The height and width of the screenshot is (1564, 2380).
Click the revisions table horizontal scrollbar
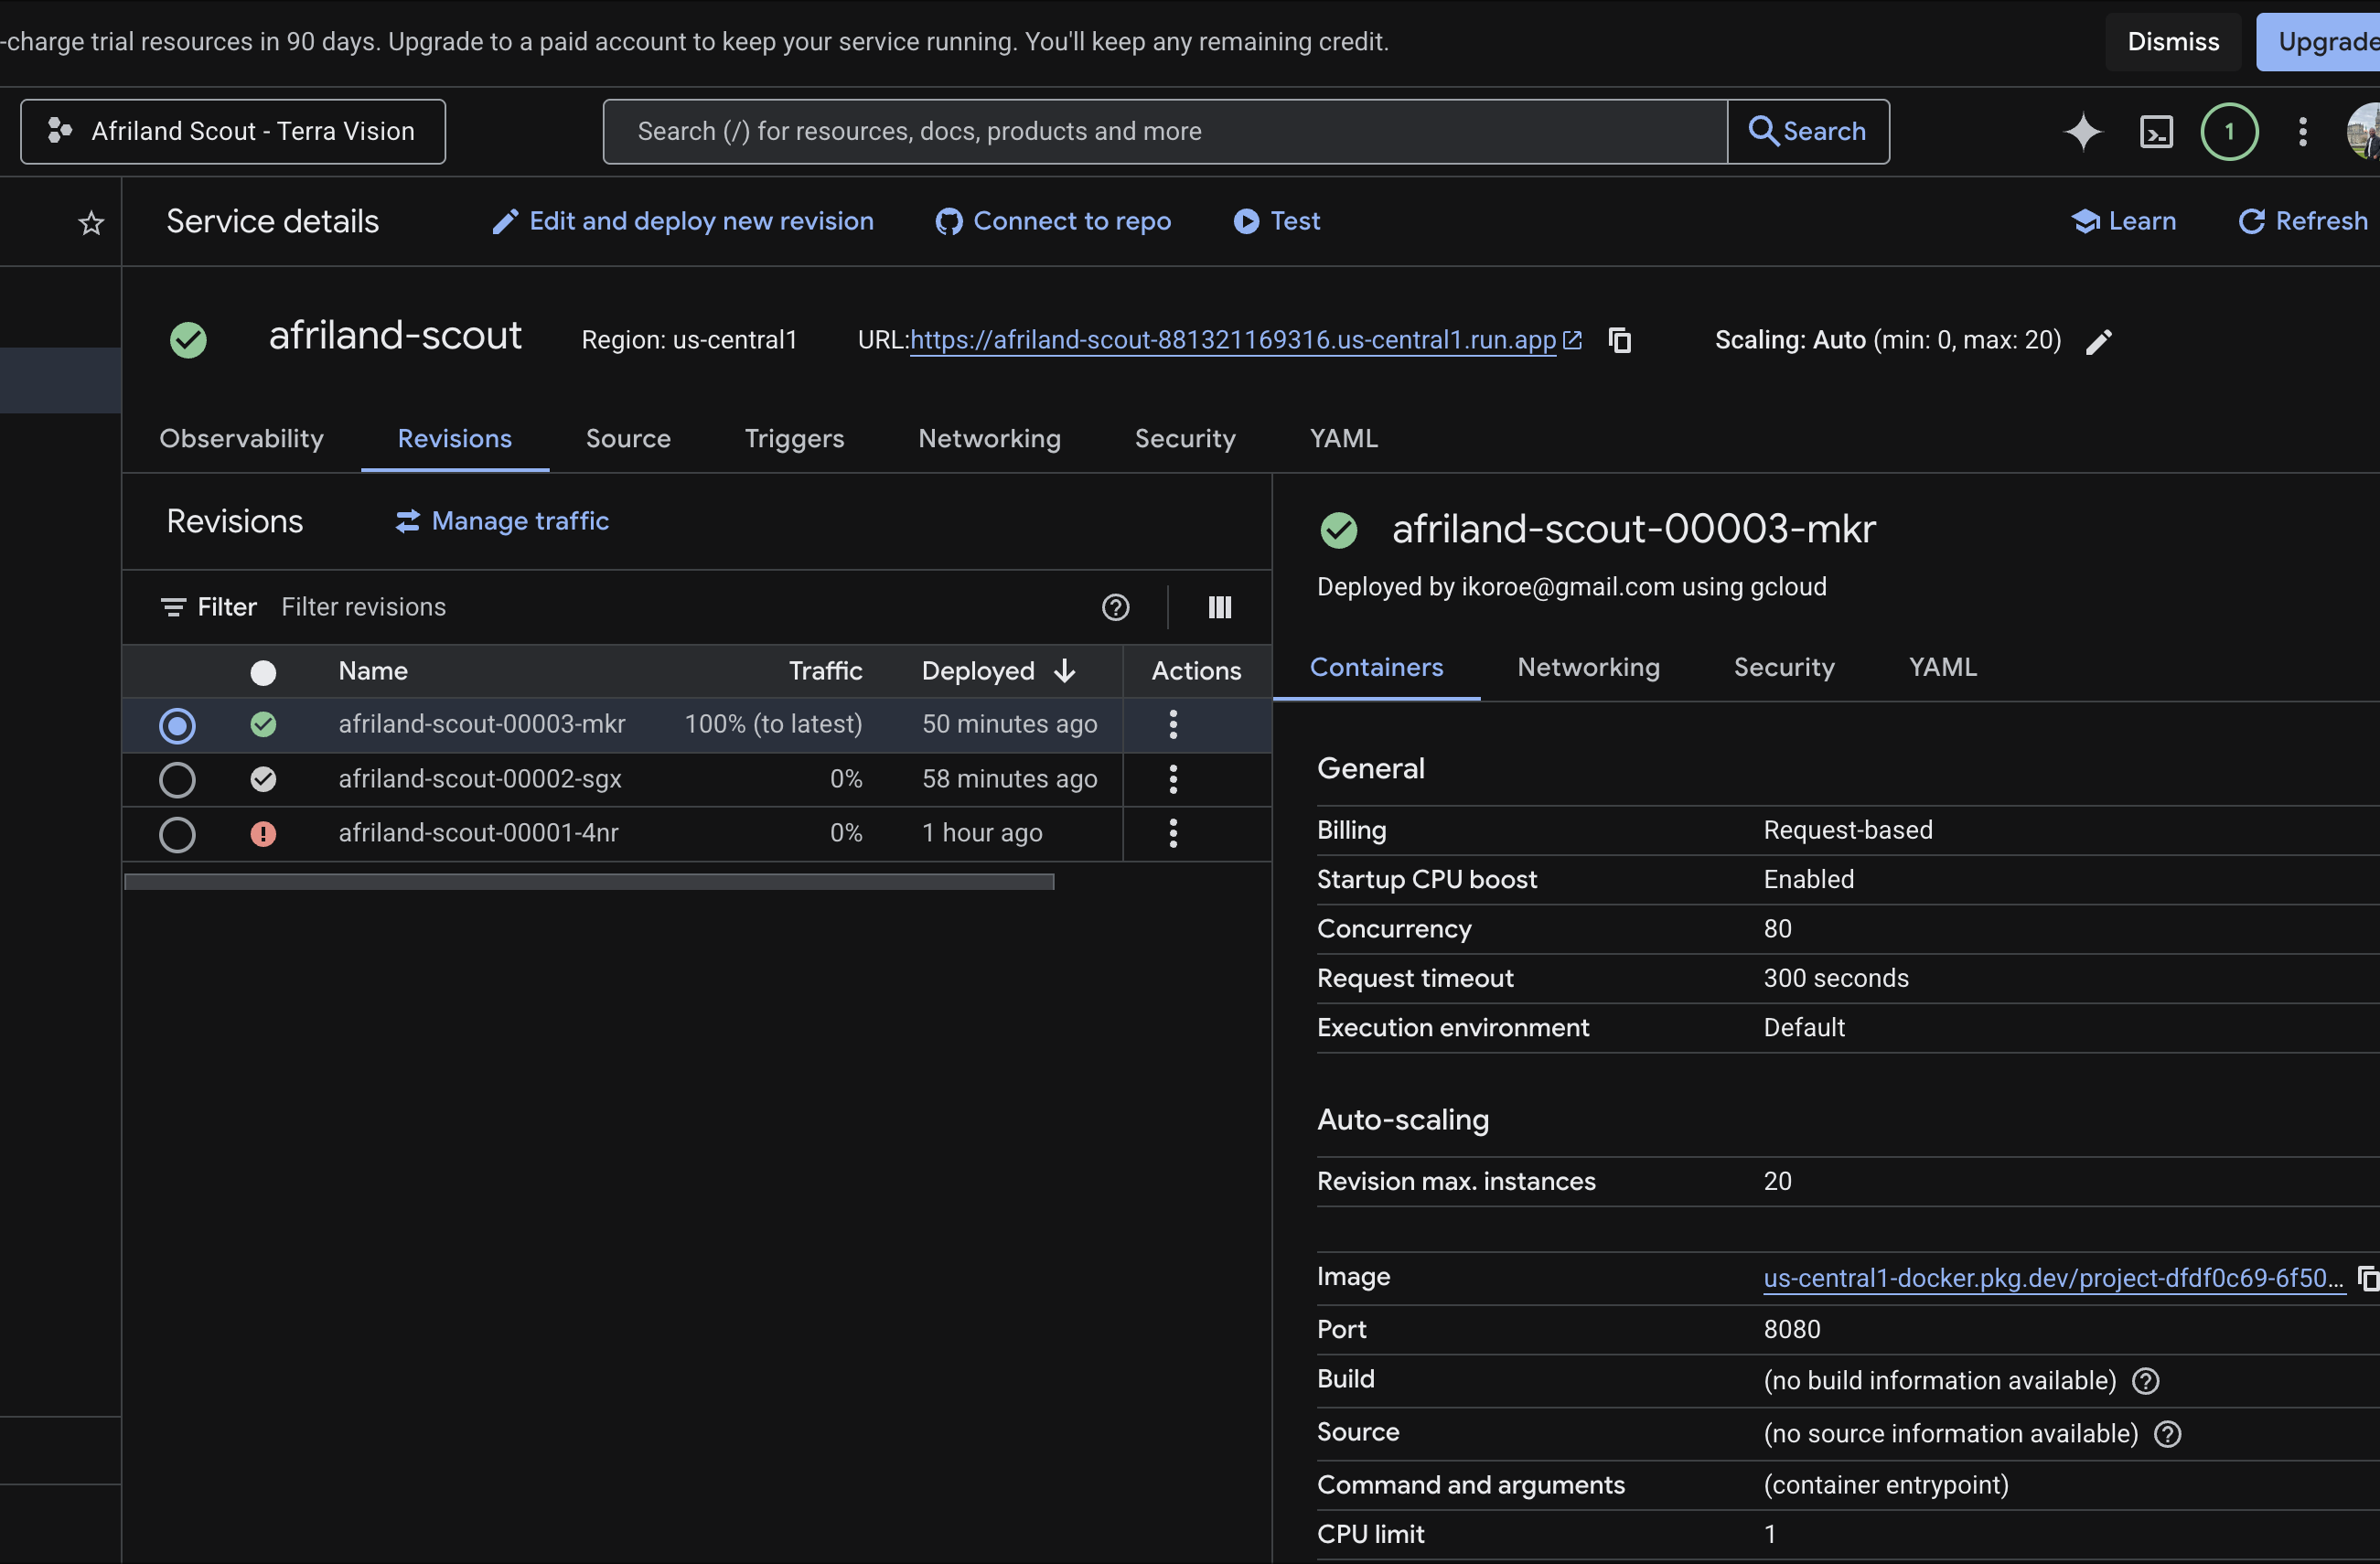589,881
